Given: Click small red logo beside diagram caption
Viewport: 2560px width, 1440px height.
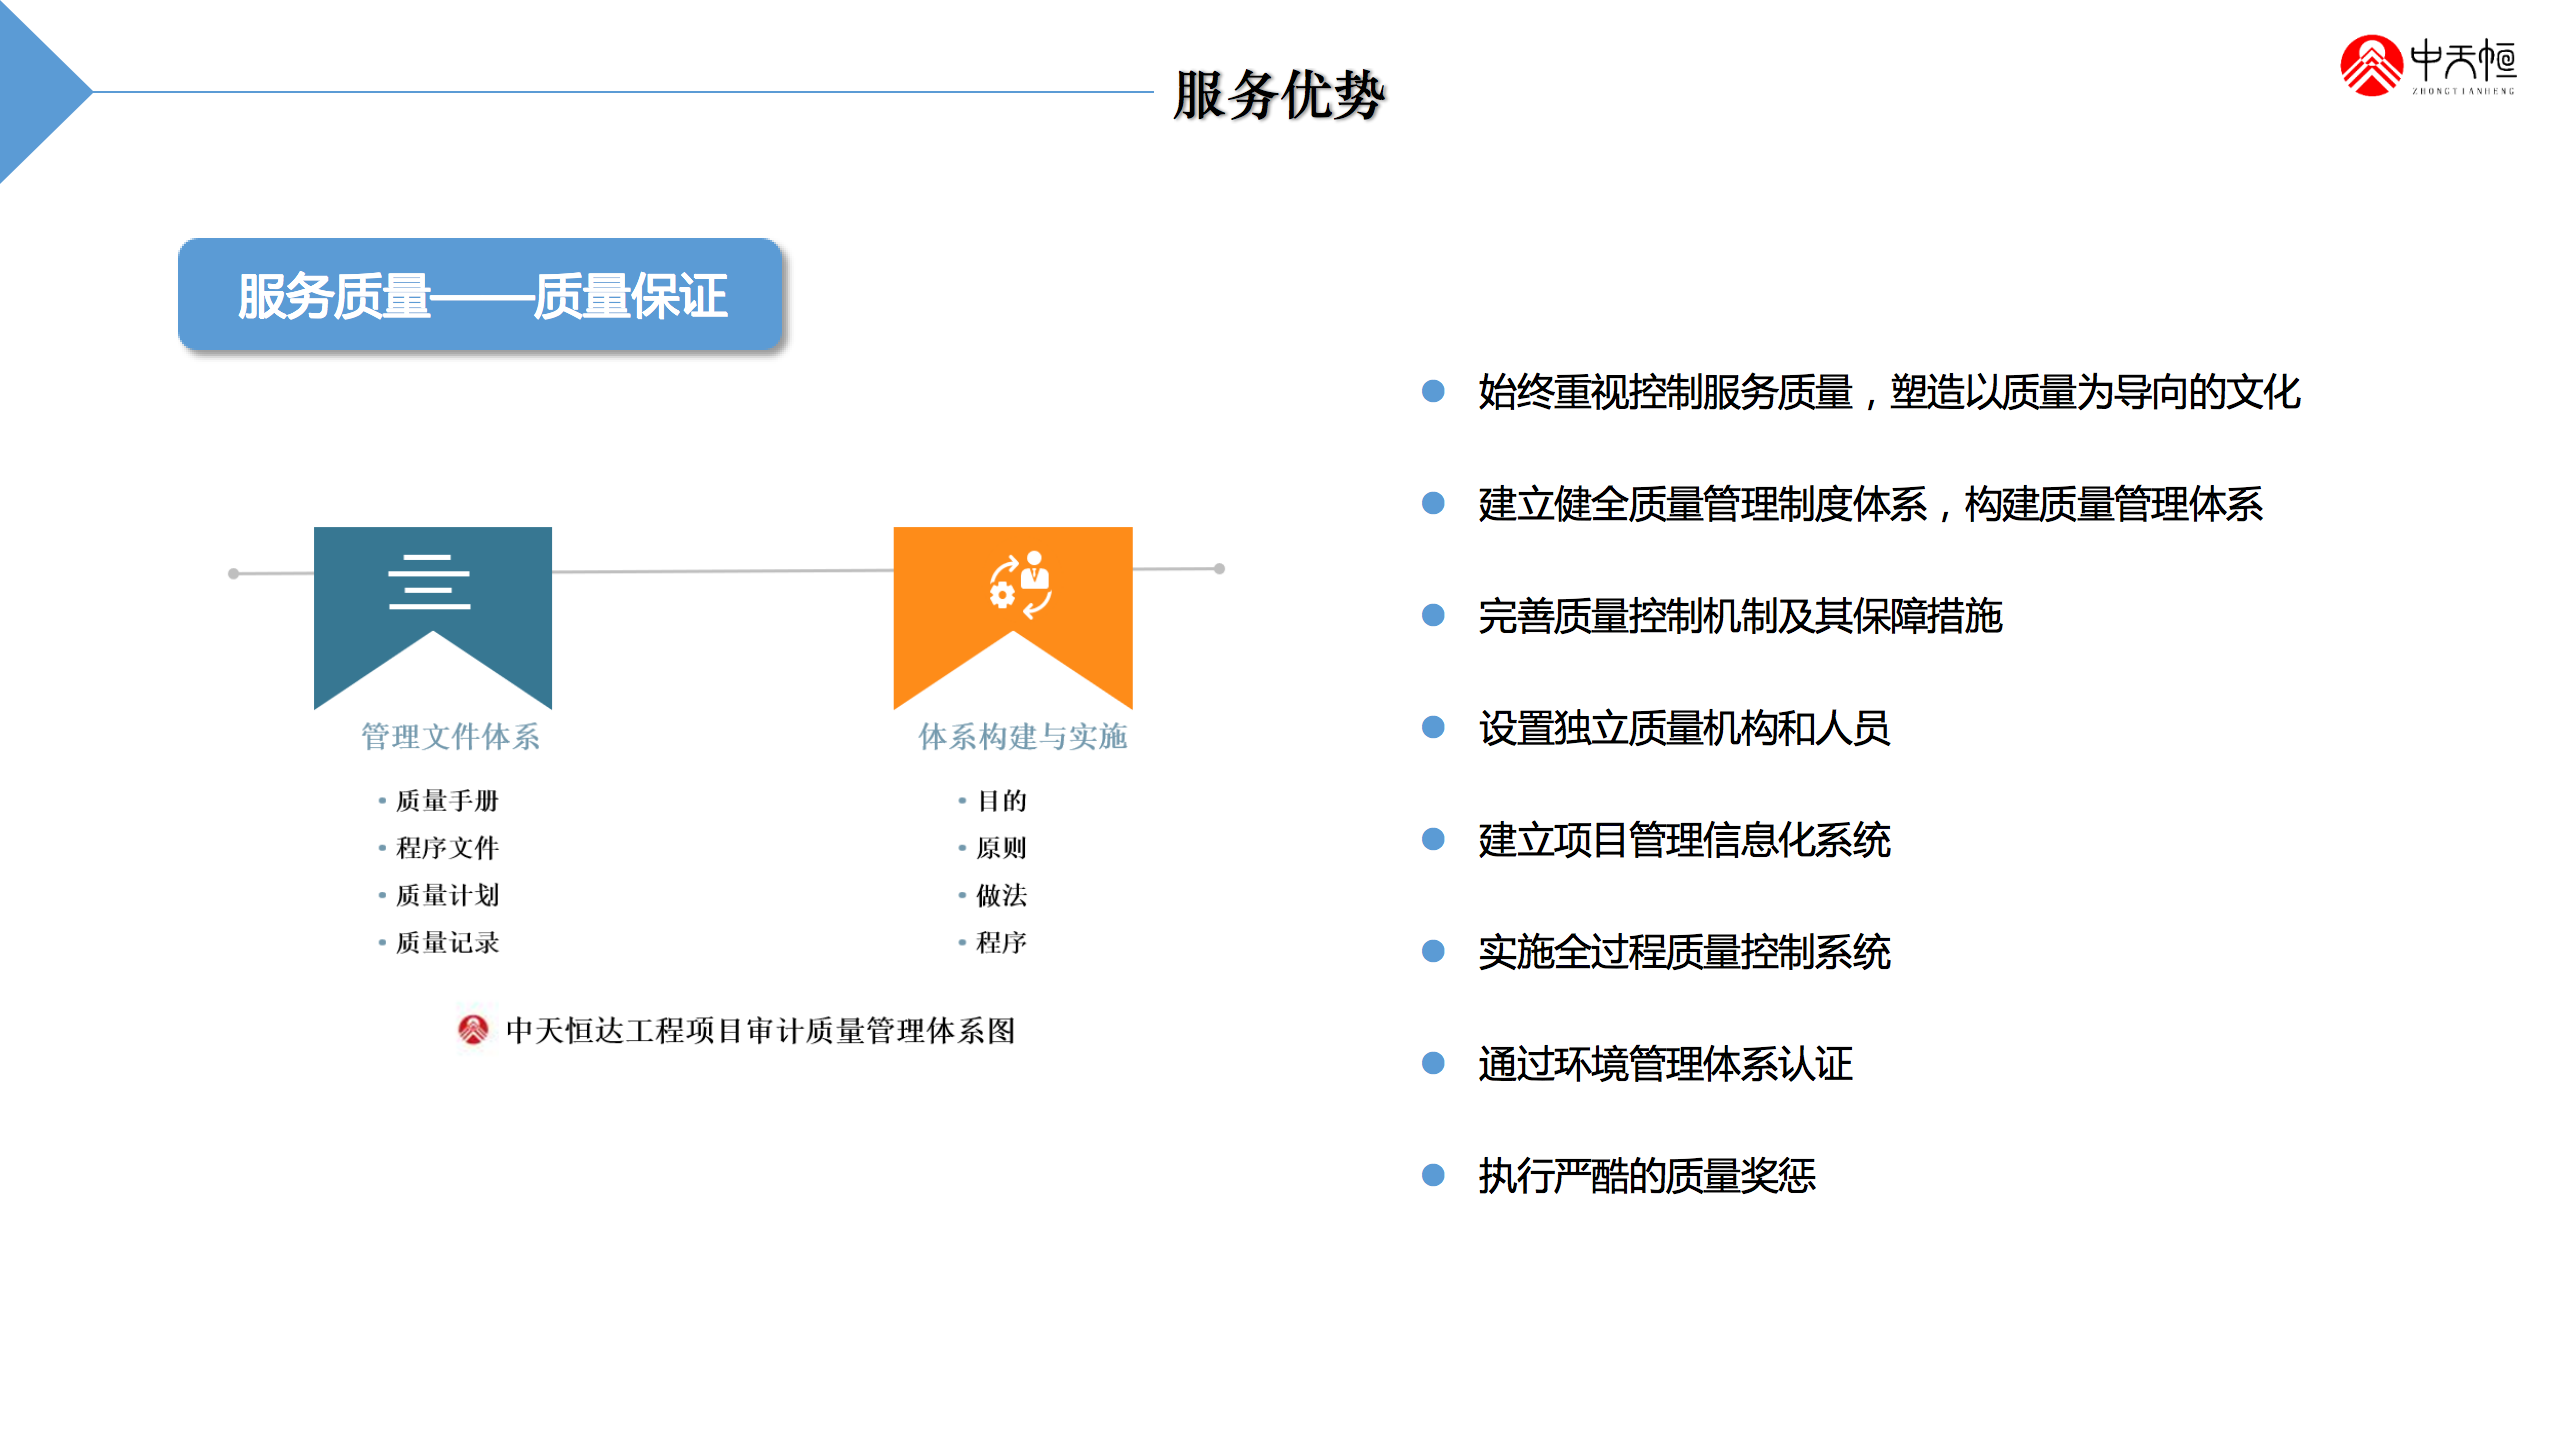Looking at the screenshot, I should 473,1029.
